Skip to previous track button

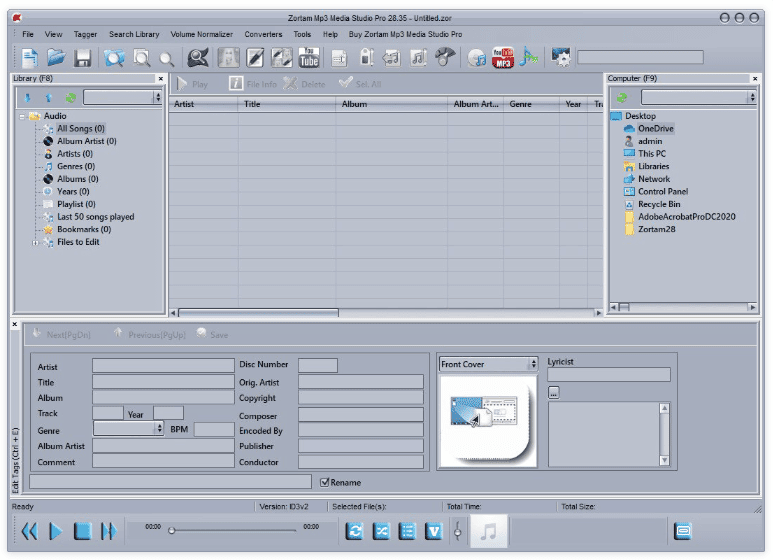[30, 531]
